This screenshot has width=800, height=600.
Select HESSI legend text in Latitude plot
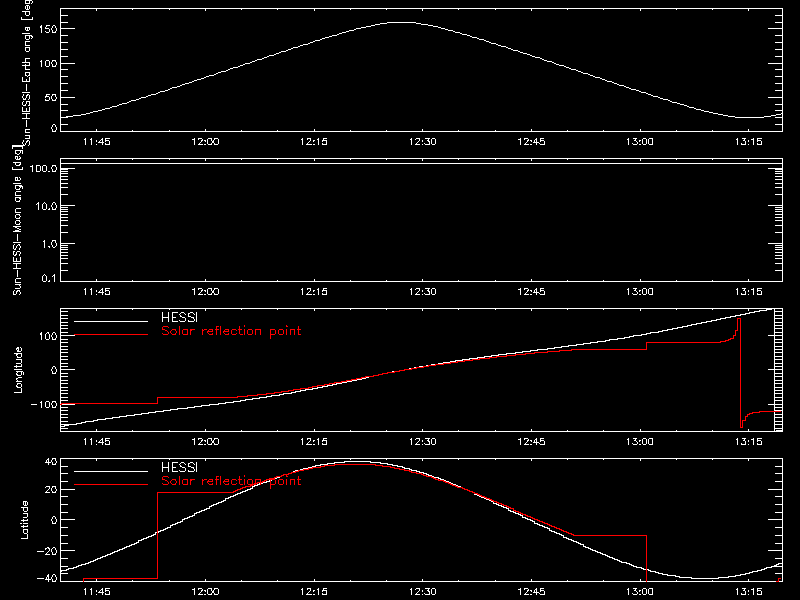179,467
